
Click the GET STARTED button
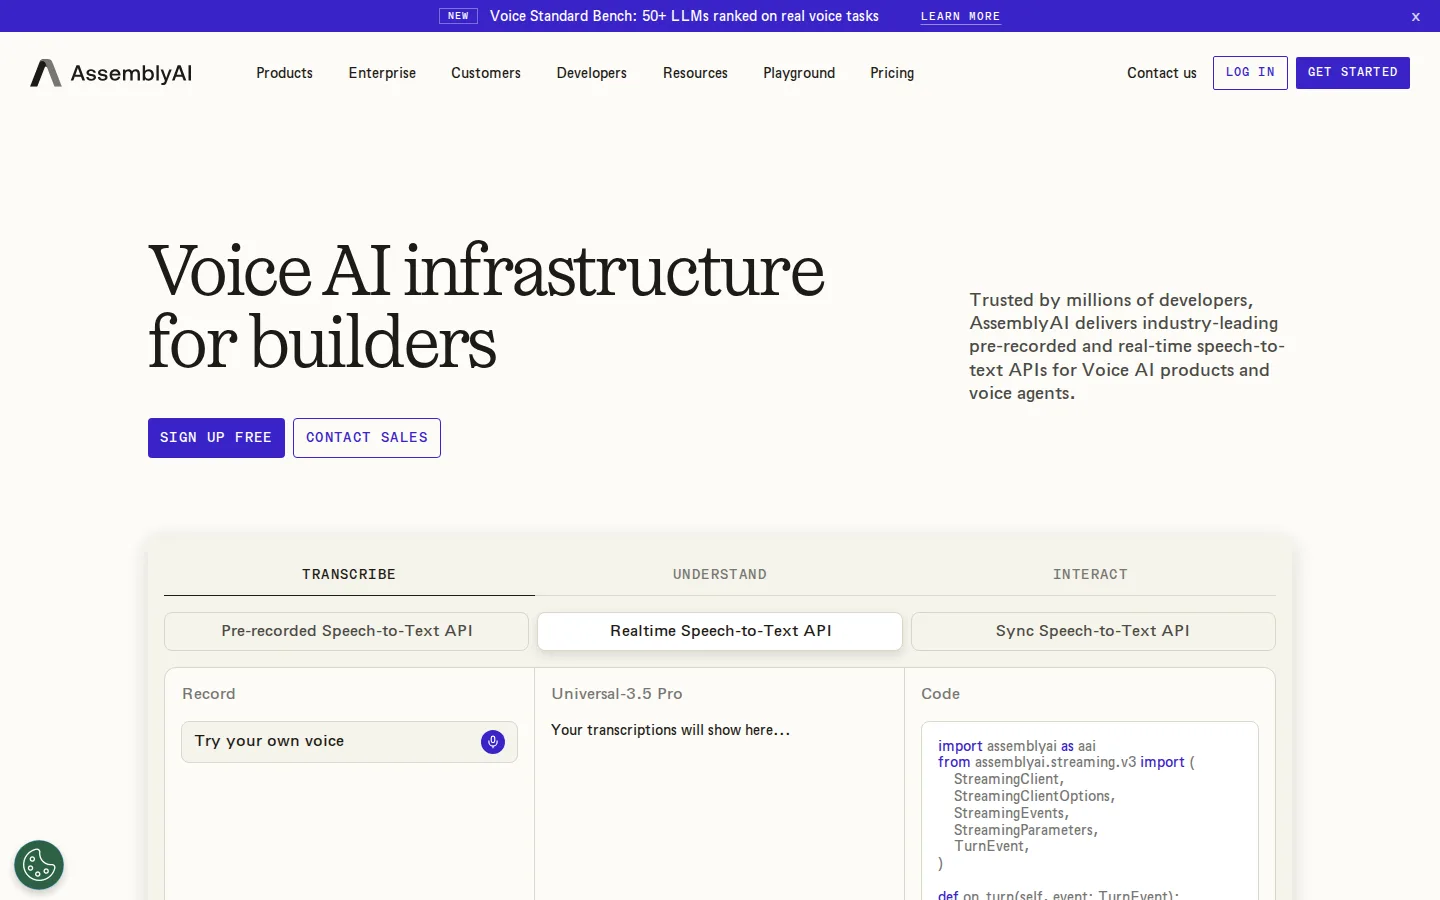(x=1353, y=73)
